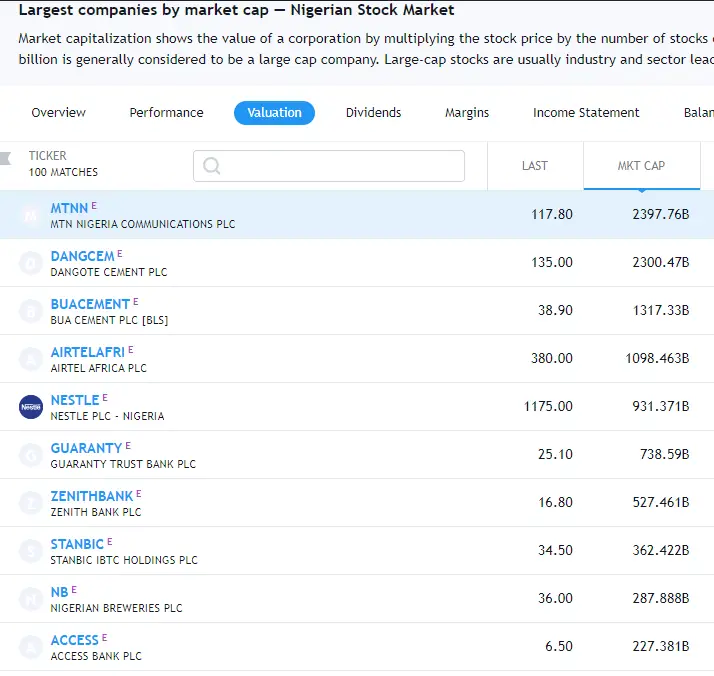Click the TICKER column header
This screenshot has width=714, height=676.
pos(47,156)
